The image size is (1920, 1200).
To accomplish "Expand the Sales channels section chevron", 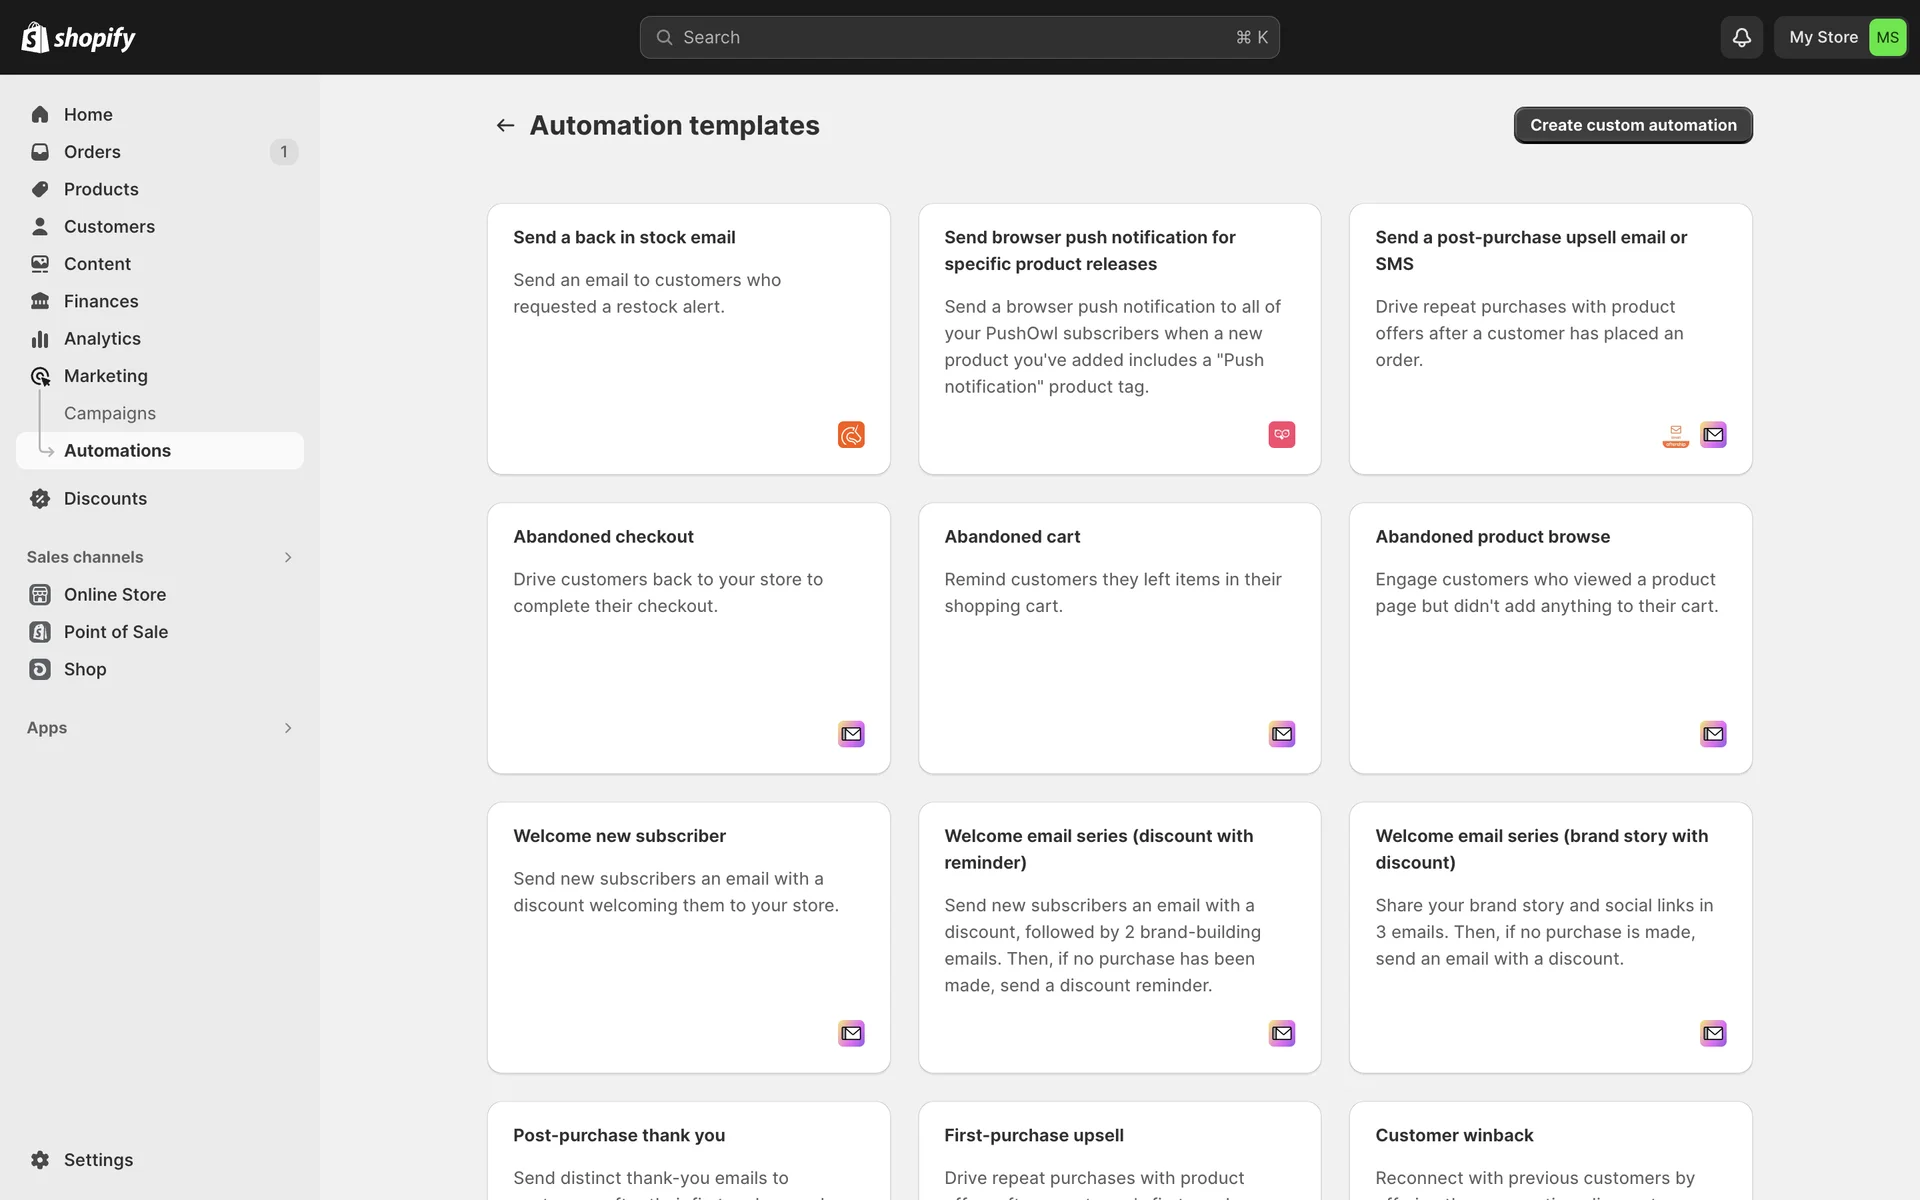I will (288, 557).
